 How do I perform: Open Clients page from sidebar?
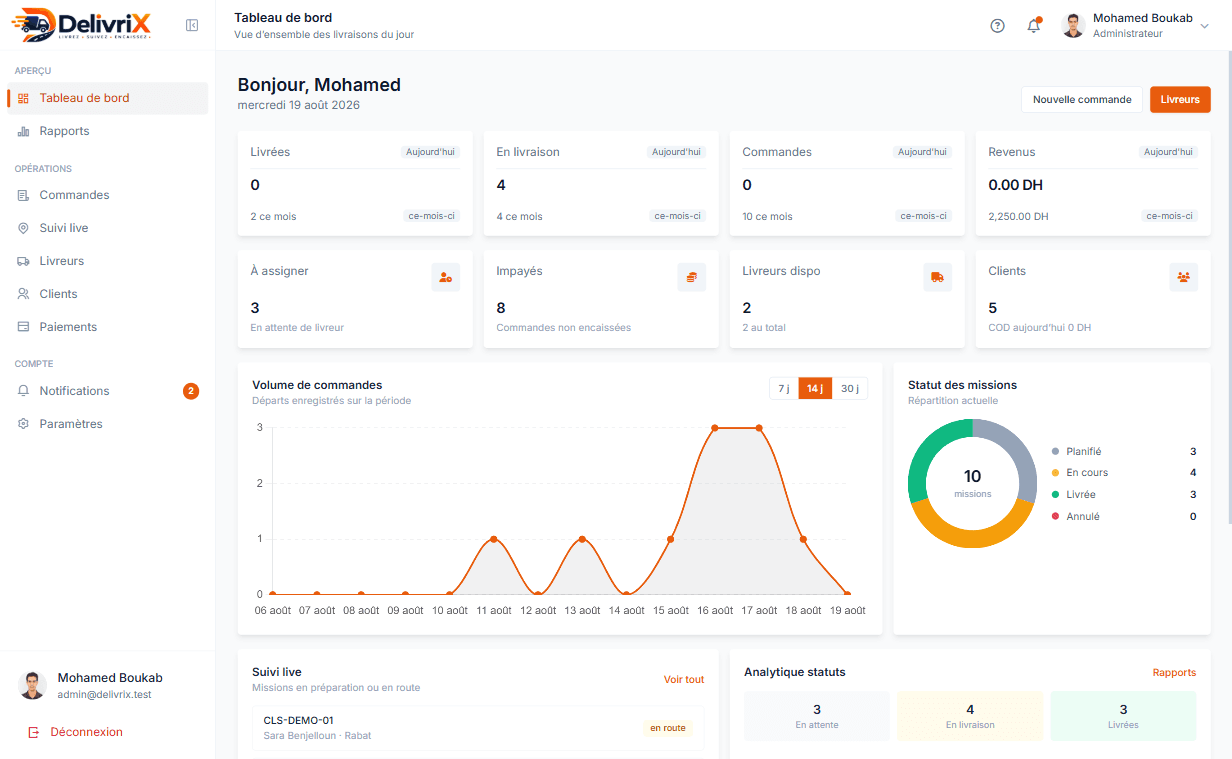pyautogui.click(x=108, y=294)
